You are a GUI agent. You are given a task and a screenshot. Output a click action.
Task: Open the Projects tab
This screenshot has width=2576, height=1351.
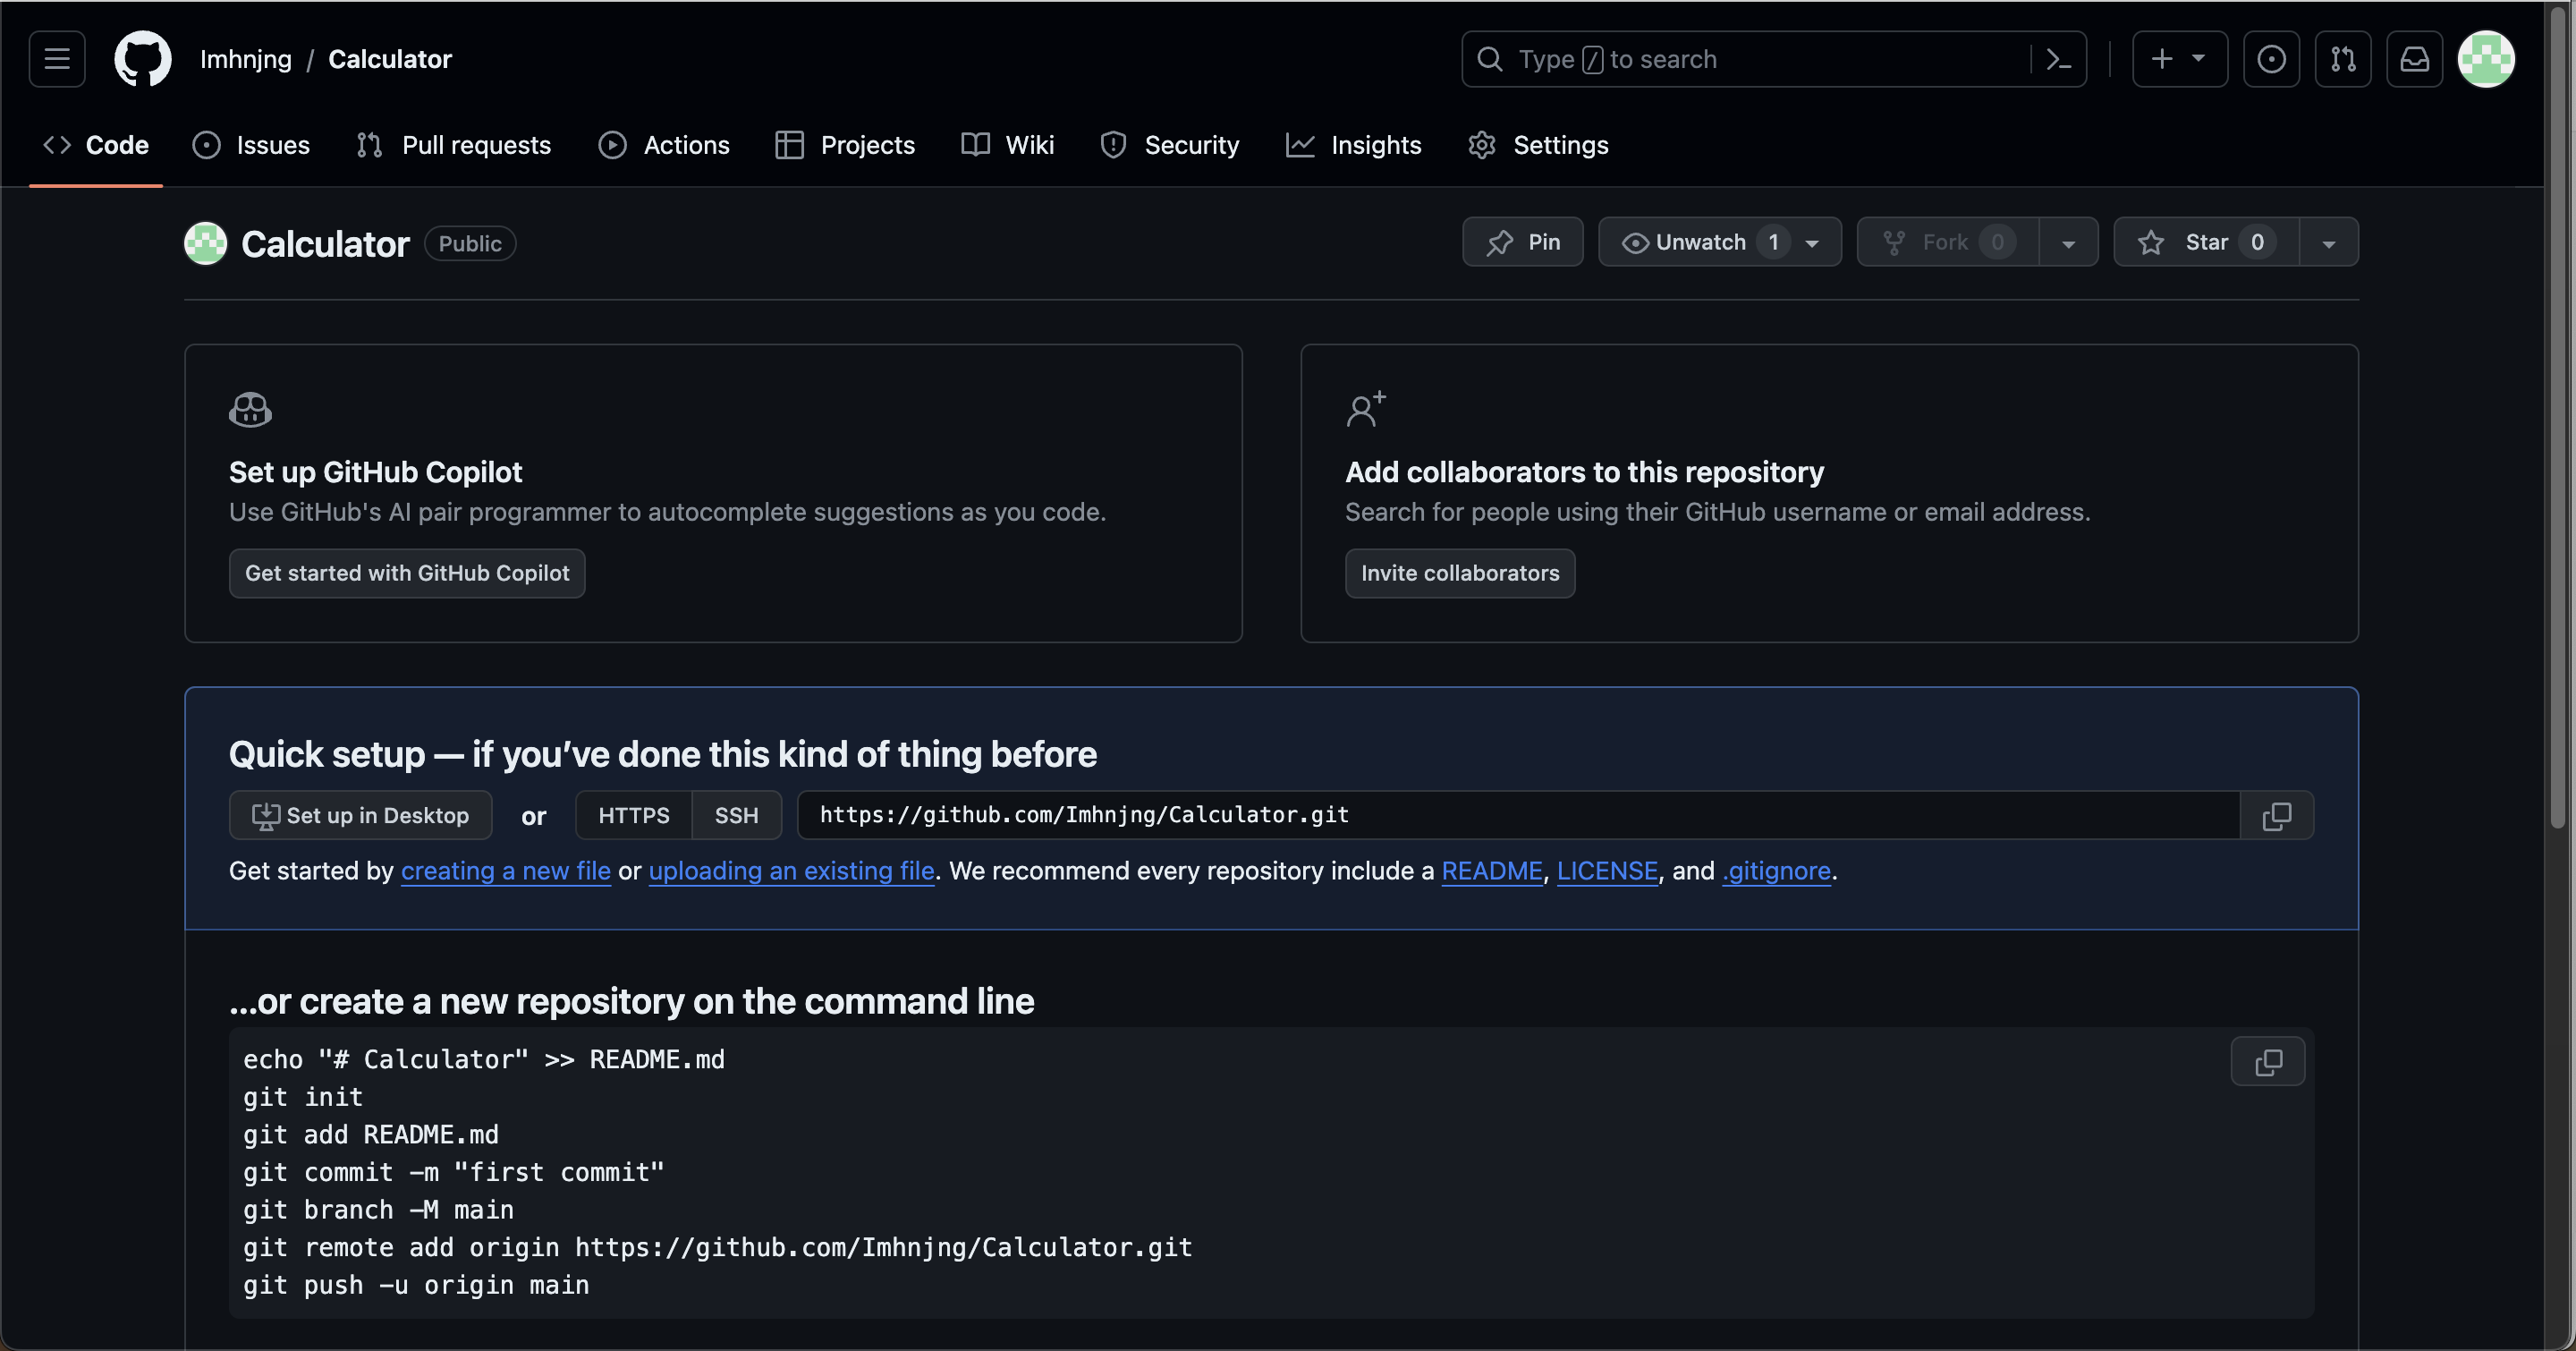click(x=845, y=145)
